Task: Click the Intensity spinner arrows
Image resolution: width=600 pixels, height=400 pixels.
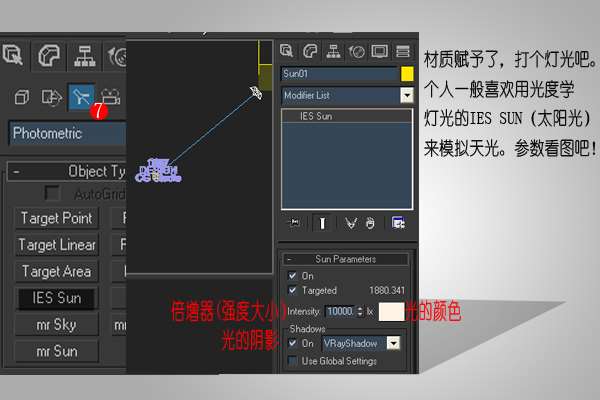Action: tap(360, 312)
